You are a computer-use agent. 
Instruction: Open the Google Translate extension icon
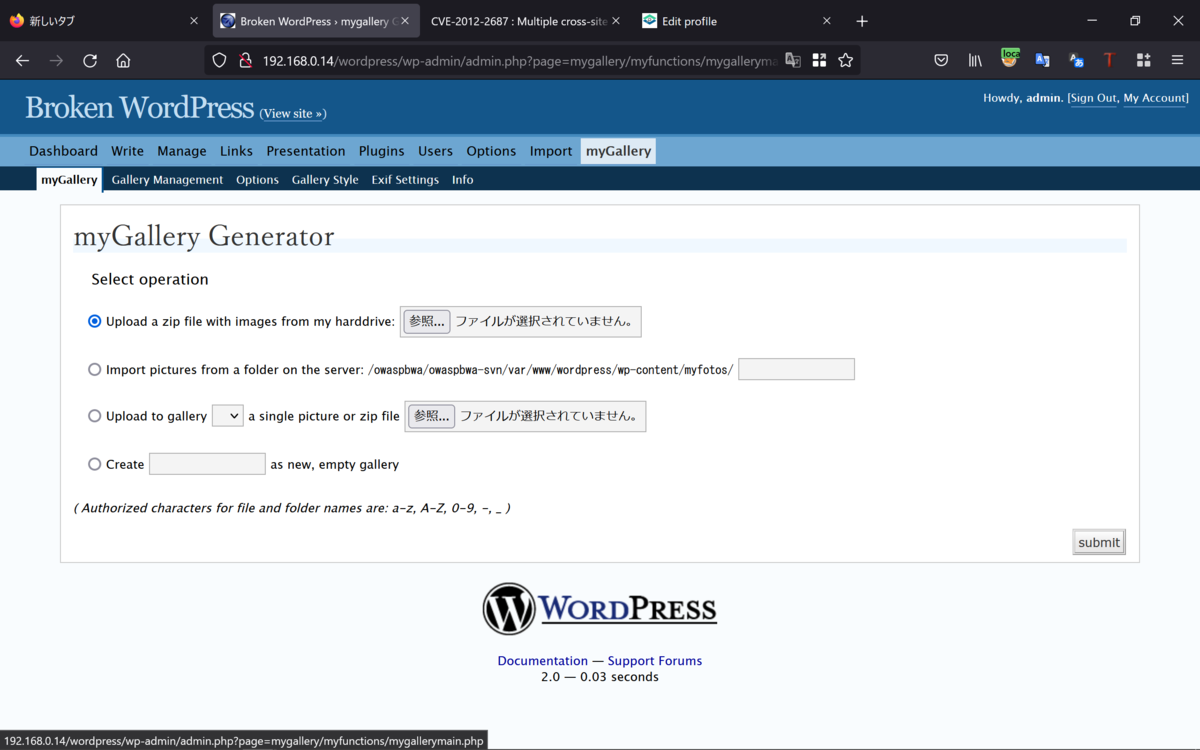click(x=1042, y=60)
